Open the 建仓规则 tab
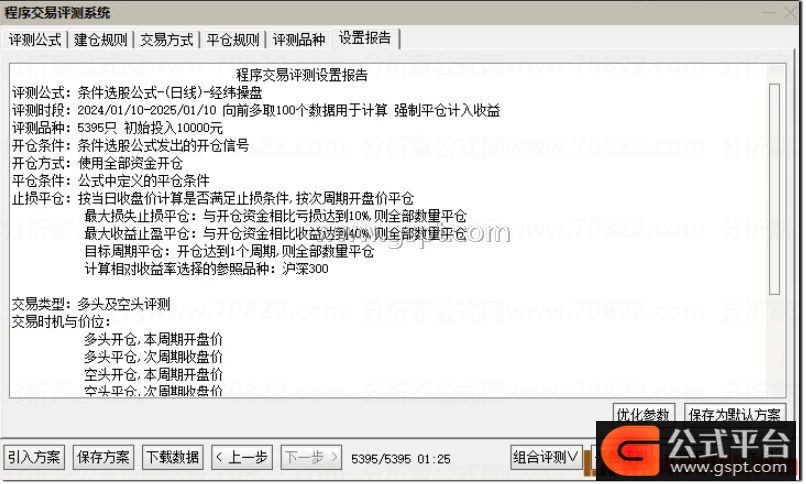 tap(100, 40)
